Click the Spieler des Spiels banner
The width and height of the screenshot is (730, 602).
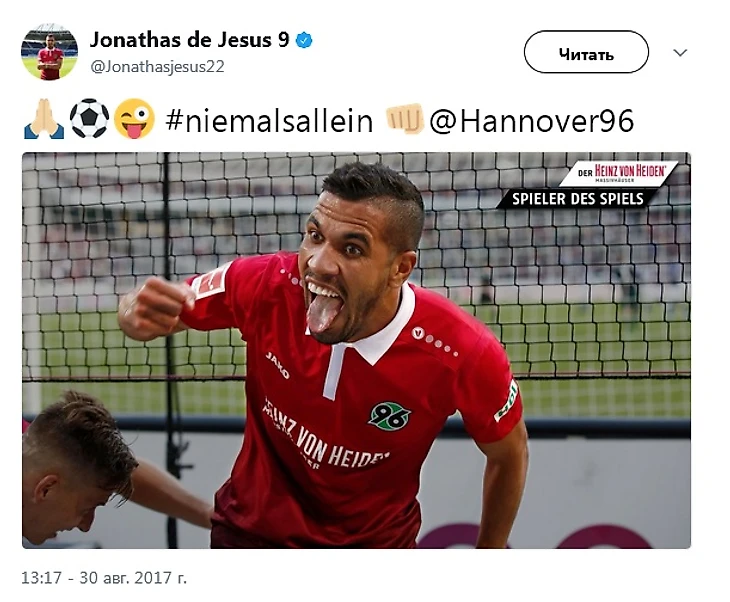point(577,199)
